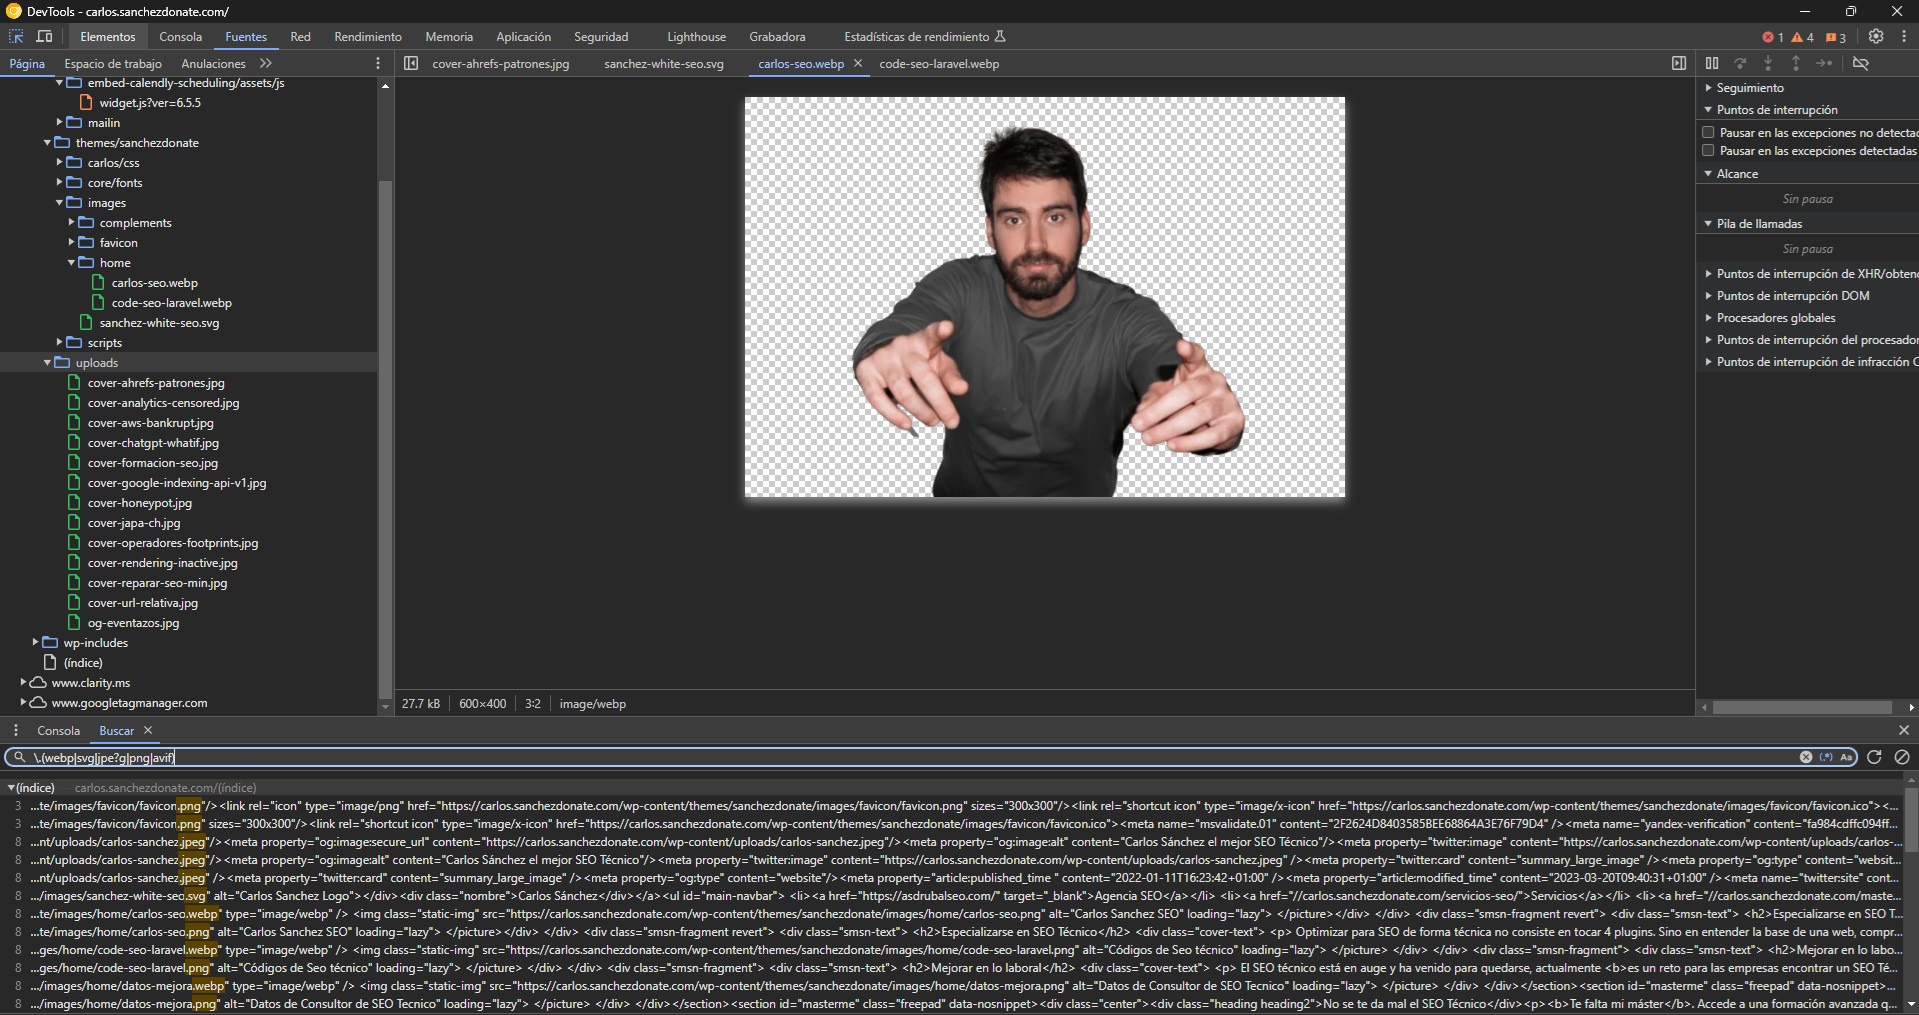Deactivate breakpoints using the toolbar icon
This screenshot has height=1015, width=1919.
tap(1860, 63)
